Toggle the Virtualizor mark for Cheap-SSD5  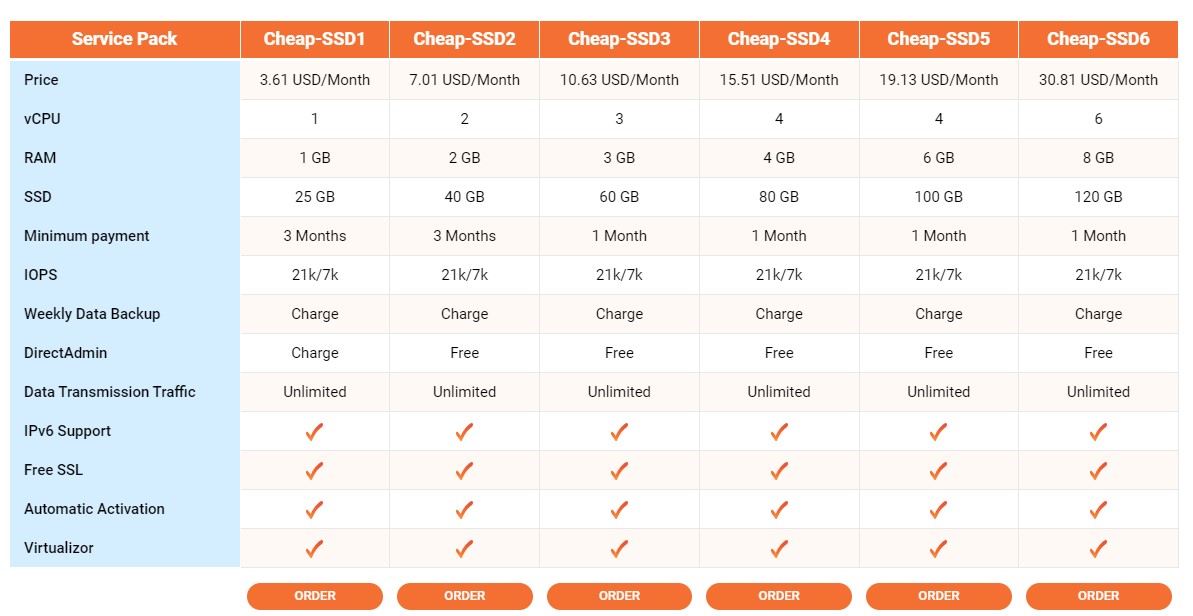pyautogui.click(x=938, y=548)
